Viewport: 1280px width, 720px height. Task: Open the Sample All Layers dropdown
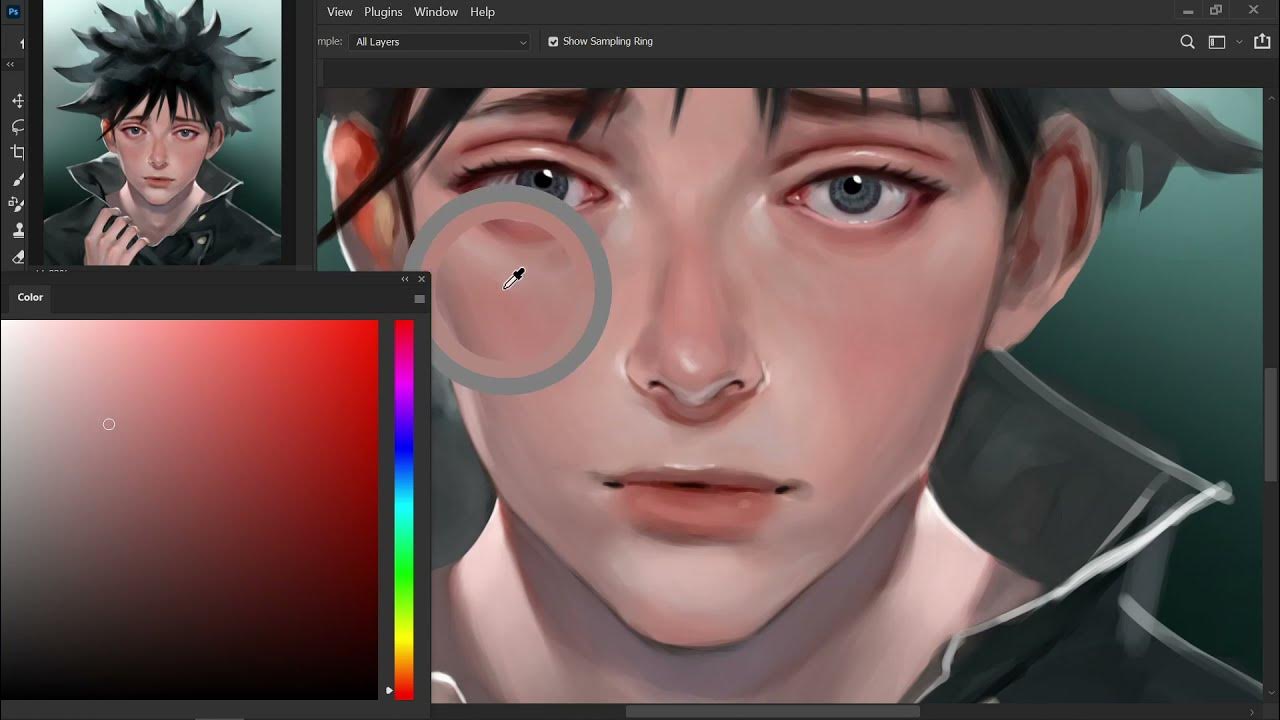coord(440,42)
